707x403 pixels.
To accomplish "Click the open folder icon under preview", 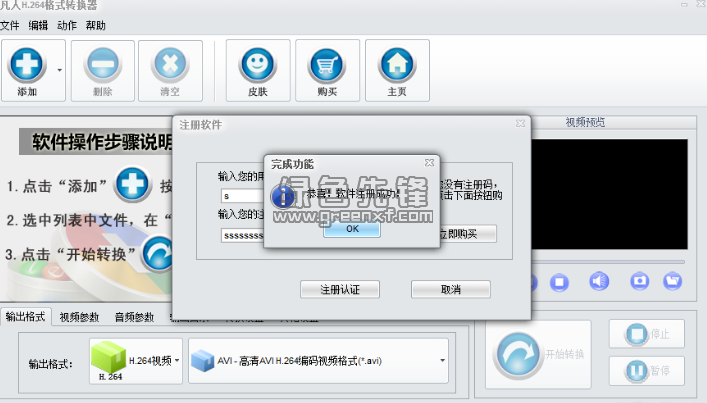I will tap(673, 280).
